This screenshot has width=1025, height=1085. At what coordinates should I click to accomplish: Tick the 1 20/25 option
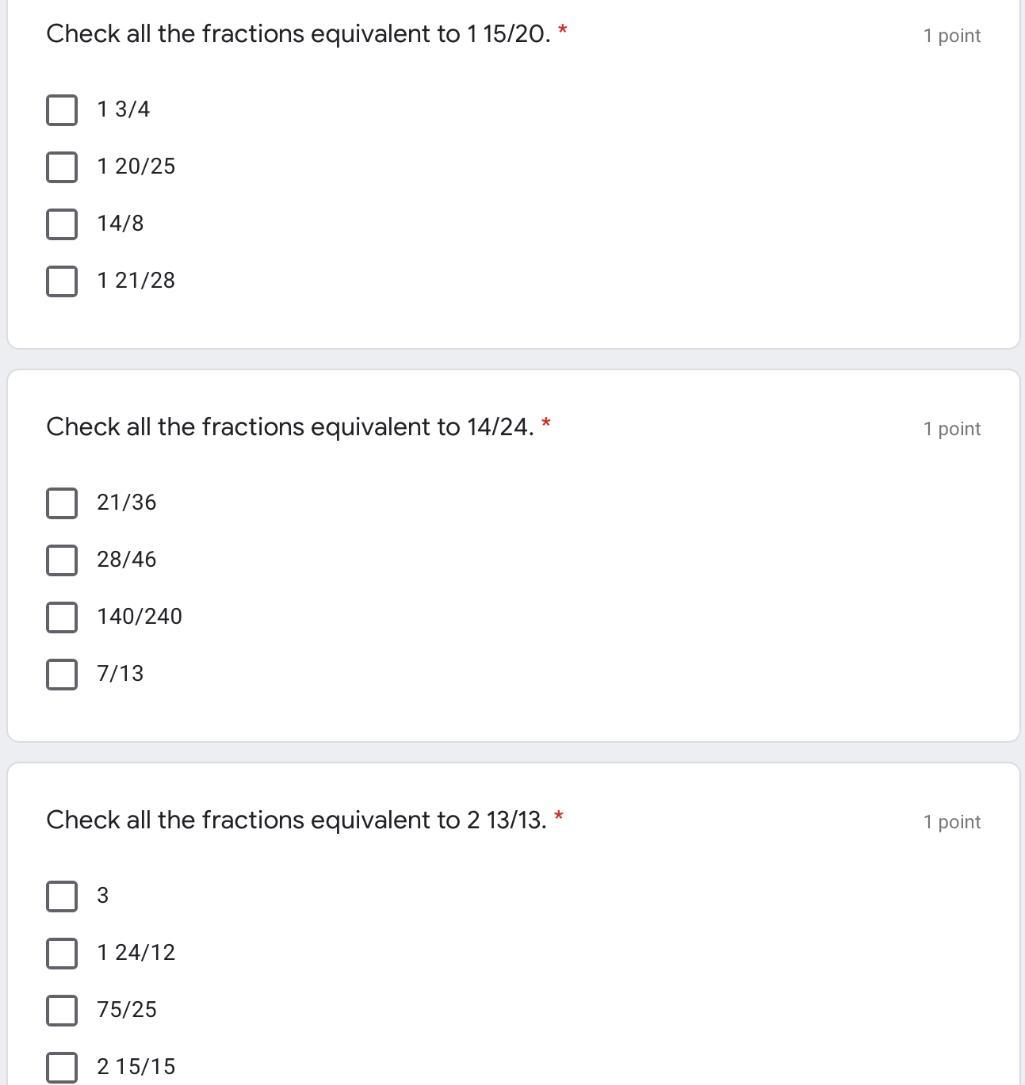click(x=61, y=167)
